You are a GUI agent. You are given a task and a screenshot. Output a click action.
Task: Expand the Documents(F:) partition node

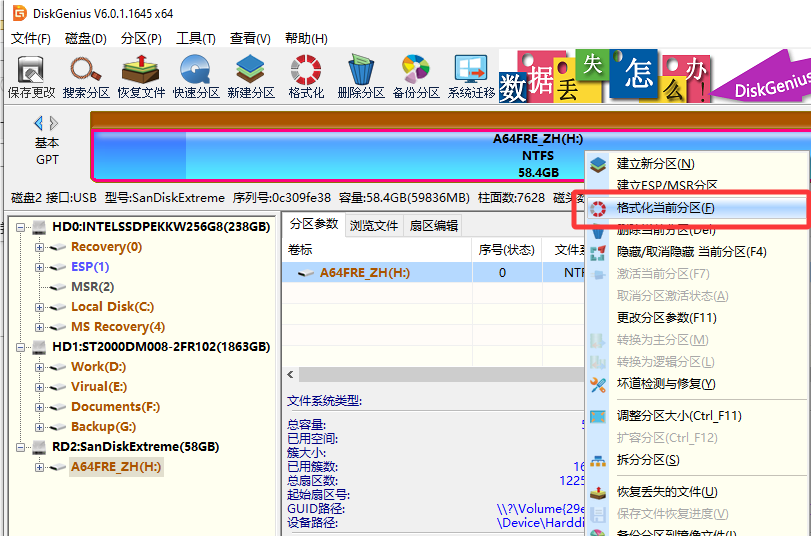tap(39, 407)
